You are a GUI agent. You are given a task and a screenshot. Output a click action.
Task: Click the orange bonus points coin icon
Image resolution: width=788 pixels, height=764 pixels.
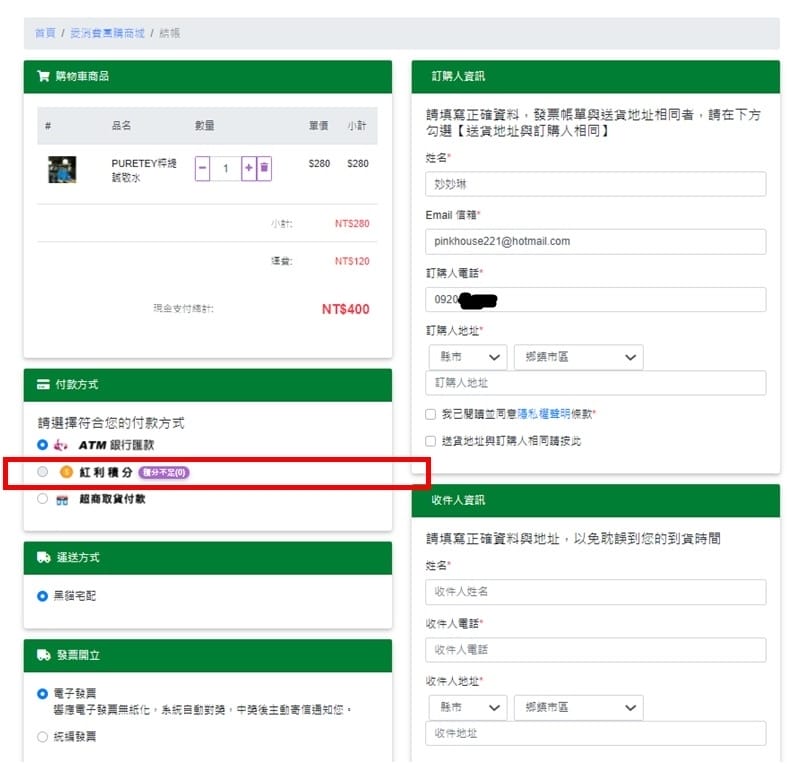66,472
